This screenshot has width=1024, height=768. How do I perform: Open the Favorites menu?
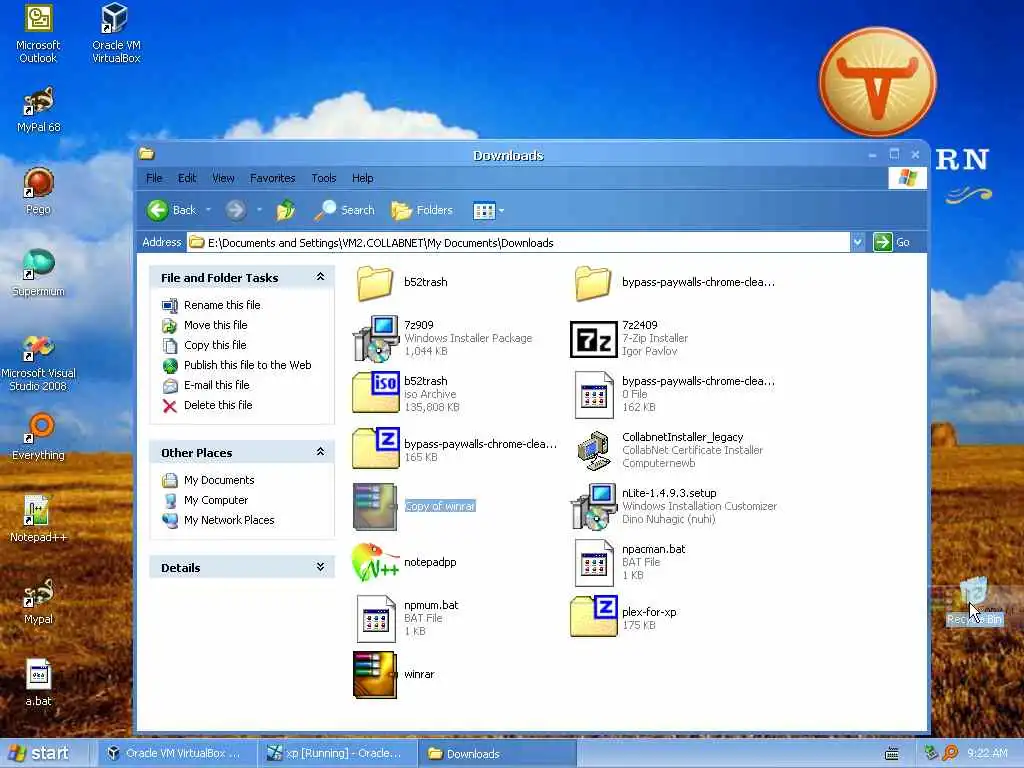[272, 178]
